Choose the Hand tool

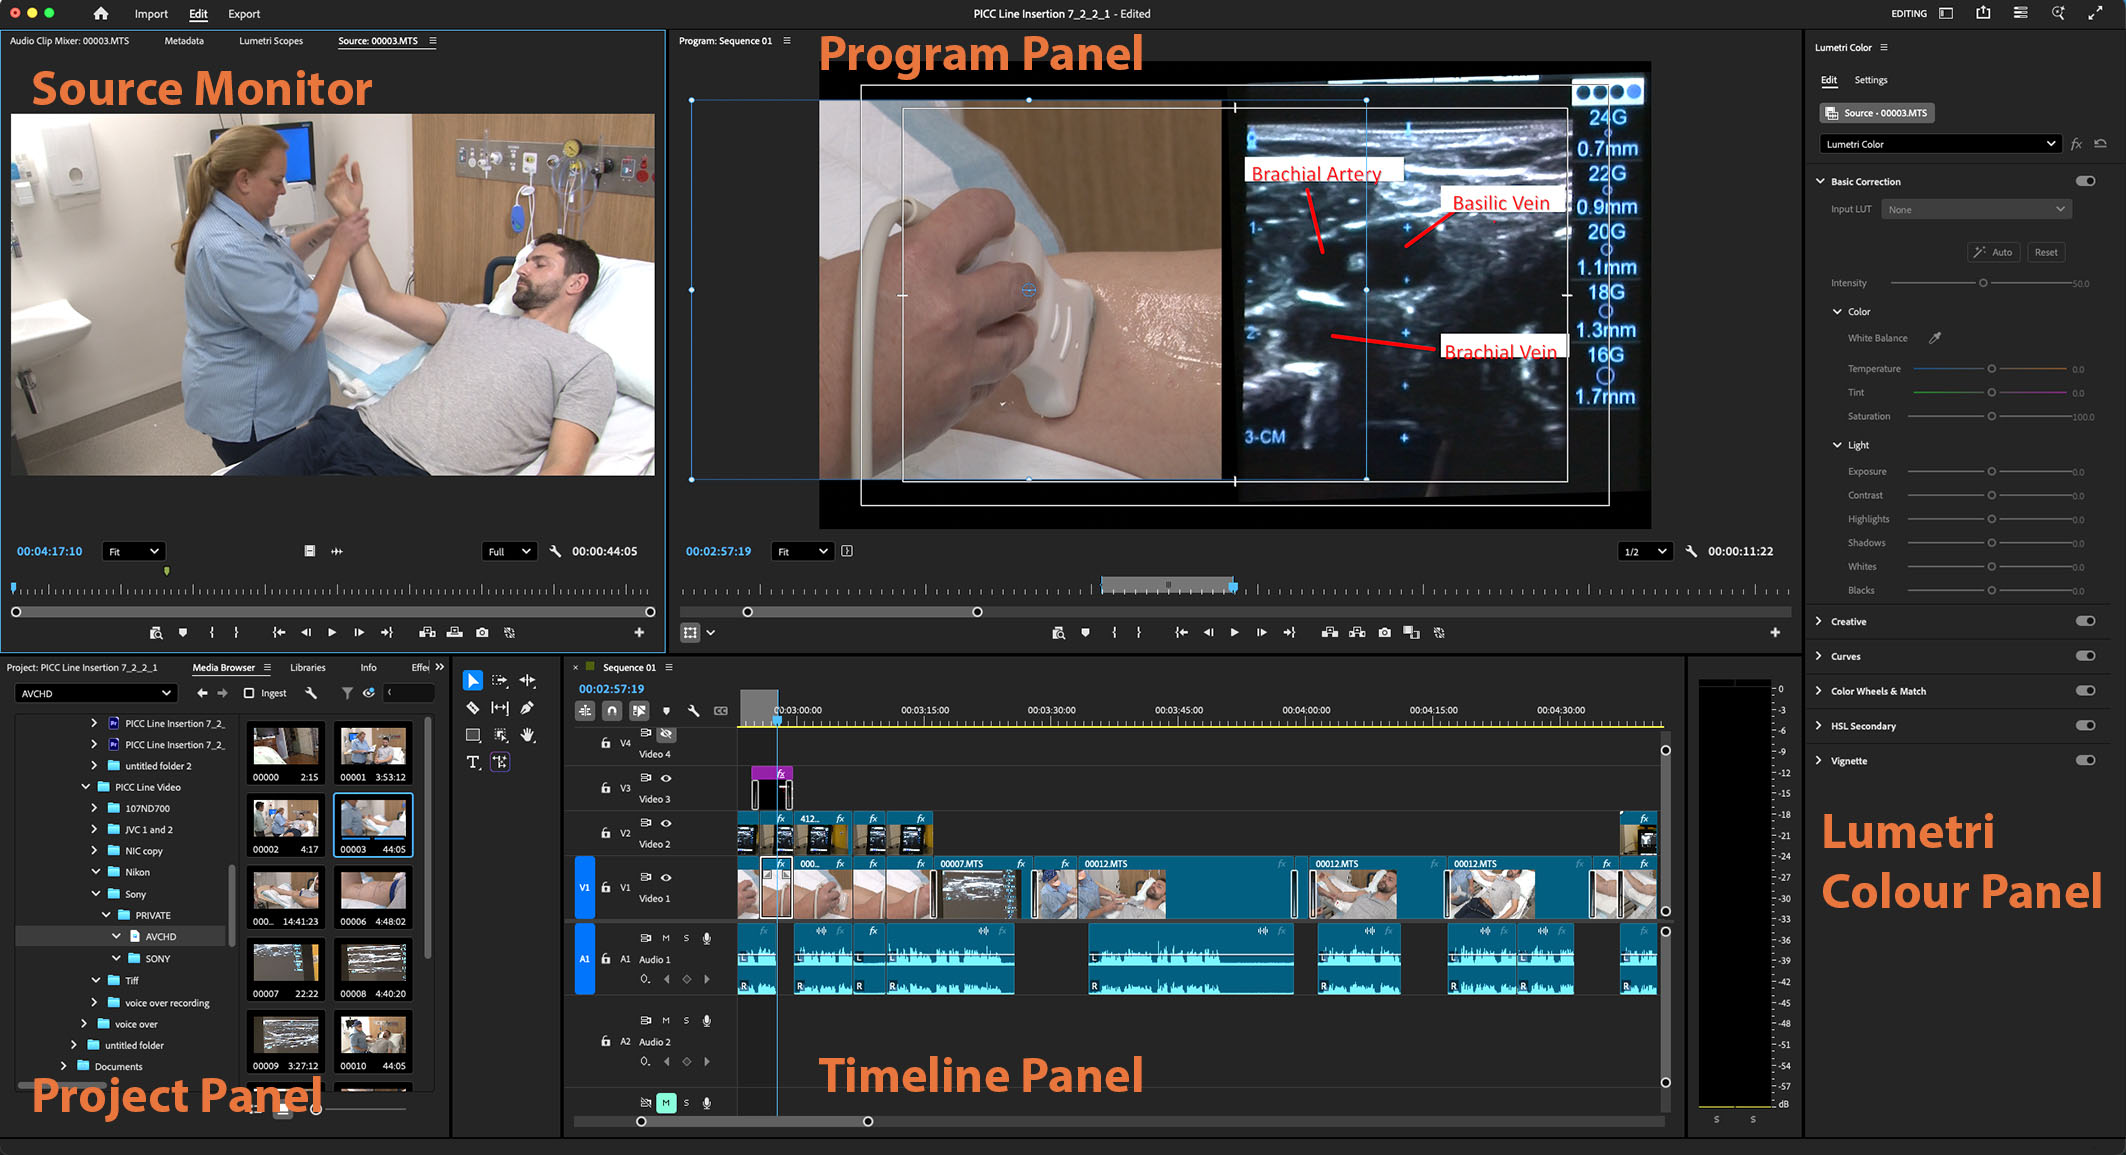point(527,735)
